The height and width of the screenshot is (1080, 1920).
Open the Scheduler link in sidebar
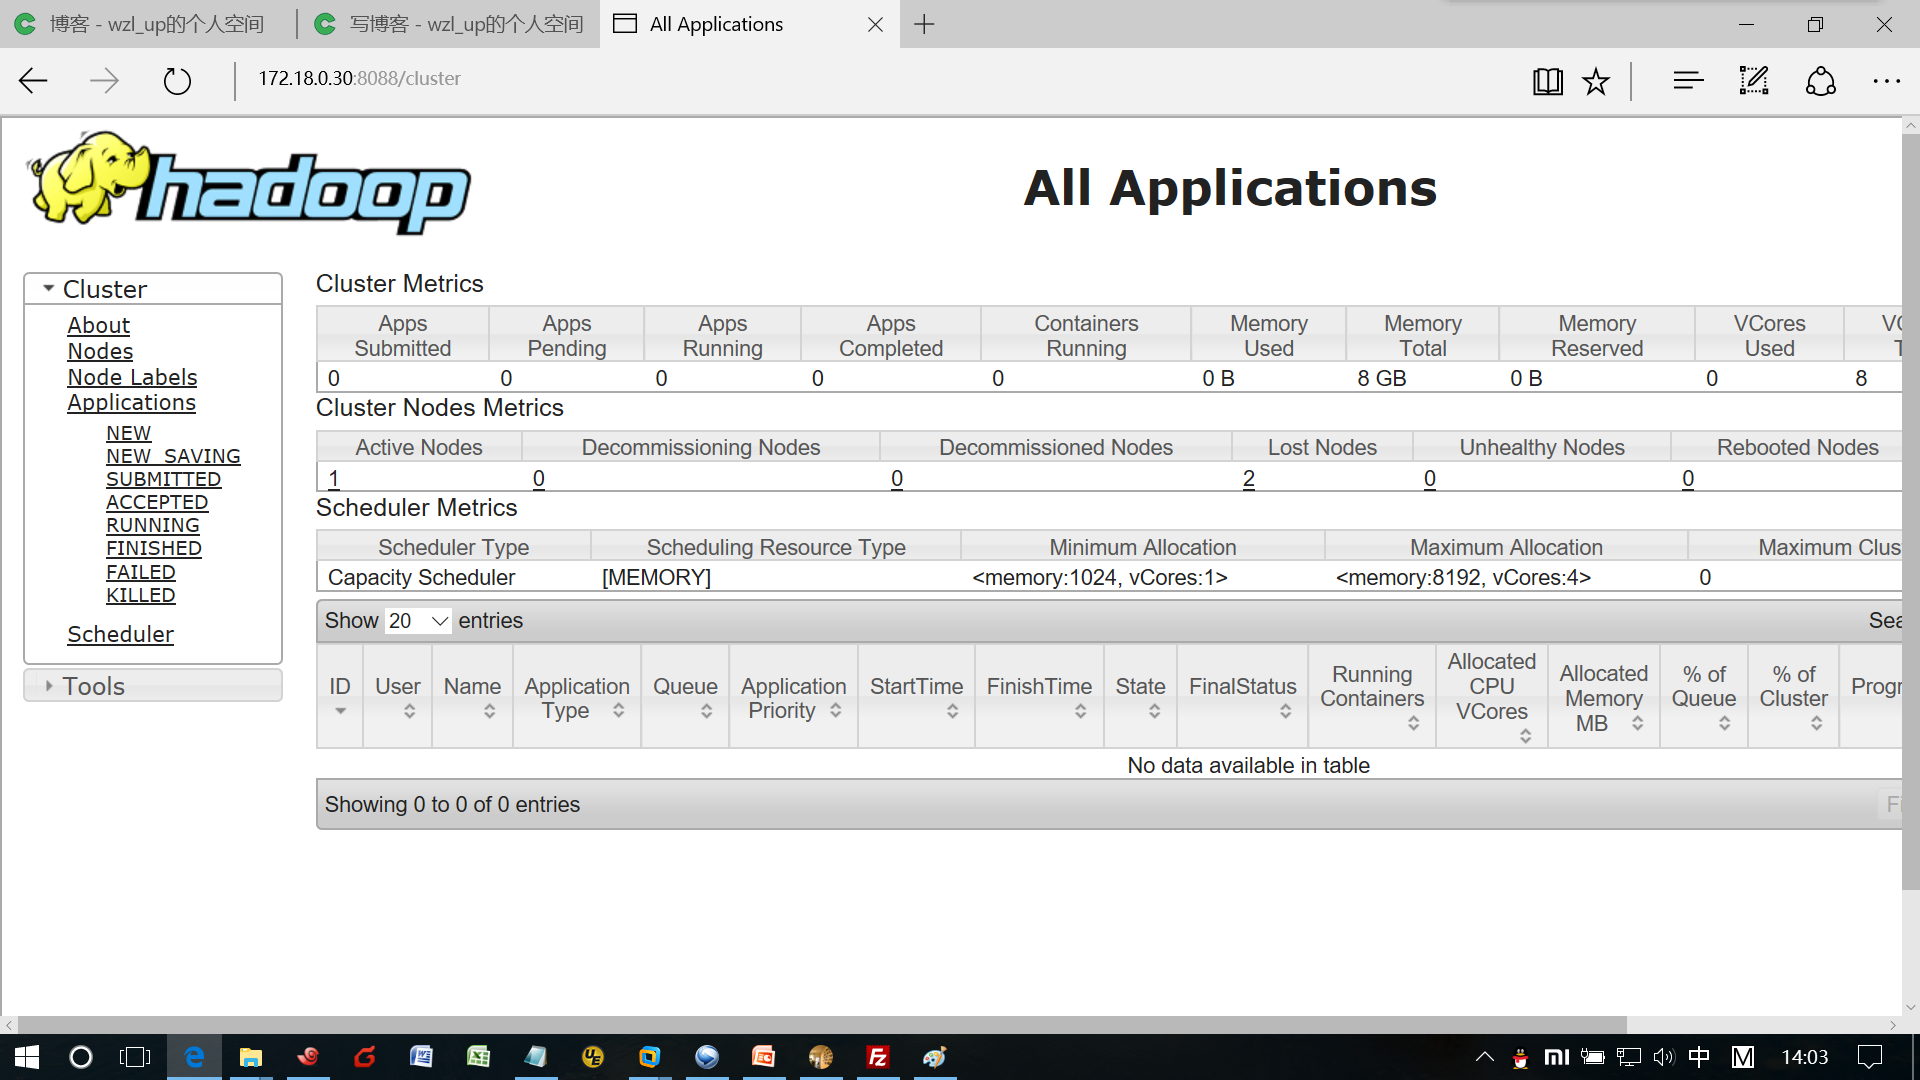[120, 634]
